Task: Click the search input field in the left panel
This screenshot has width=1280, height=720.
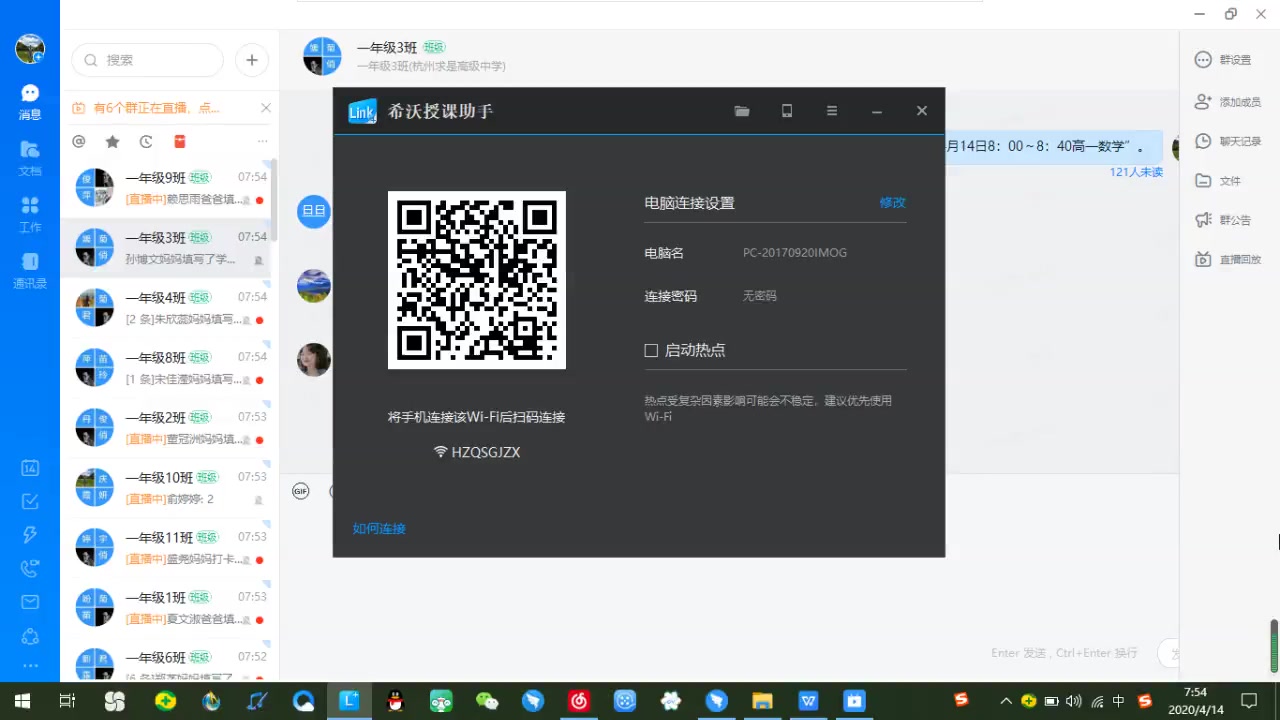Action: point(145,60)
